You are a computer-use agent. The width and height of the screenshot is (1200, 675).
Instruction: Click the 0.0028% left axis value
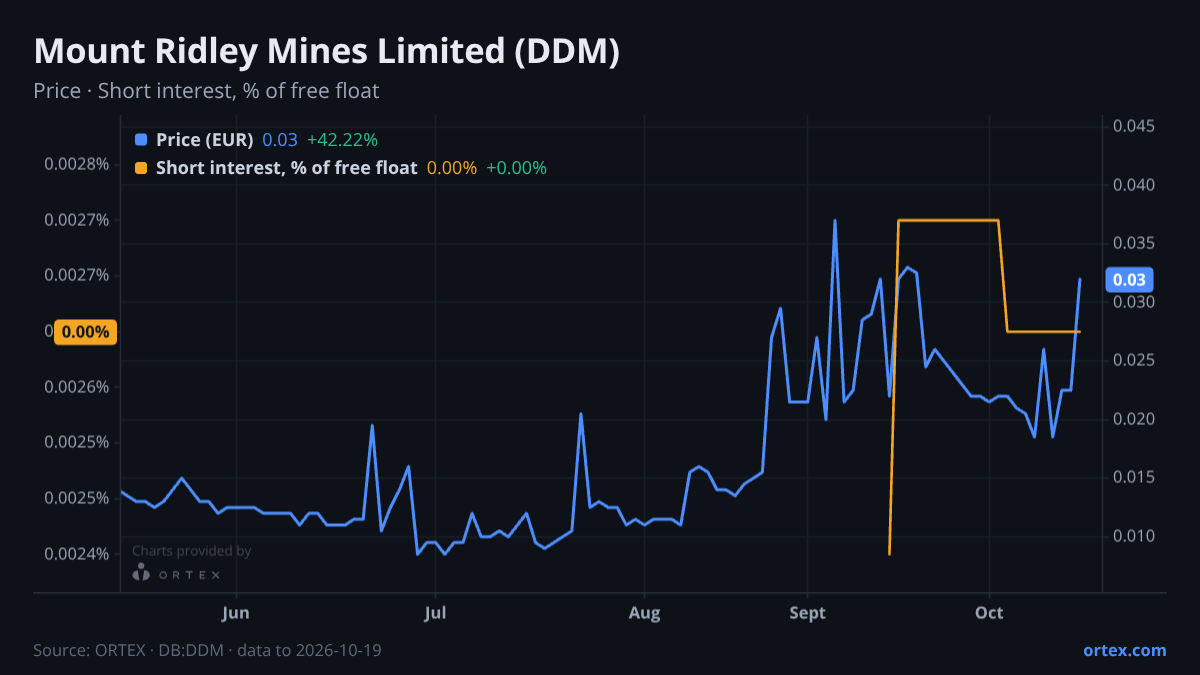(76, 164)
